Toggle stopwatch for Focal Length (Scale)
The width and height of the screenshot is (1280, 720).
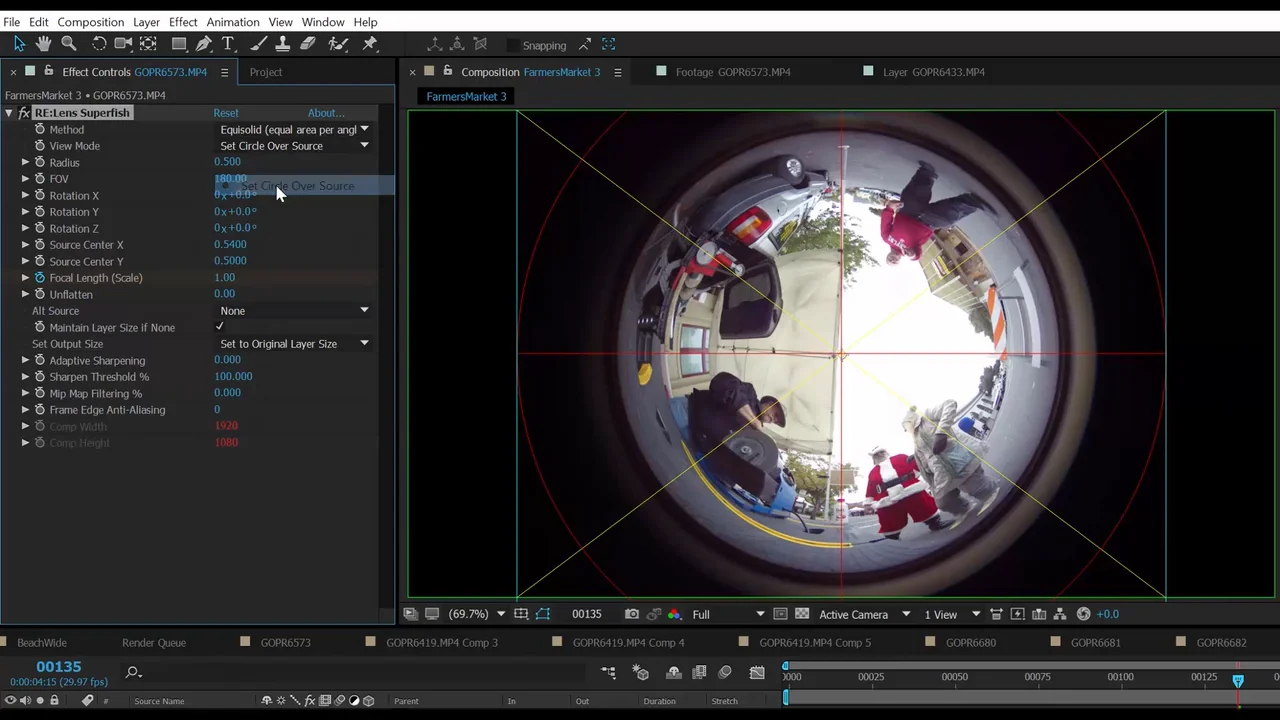click(40, 278)
